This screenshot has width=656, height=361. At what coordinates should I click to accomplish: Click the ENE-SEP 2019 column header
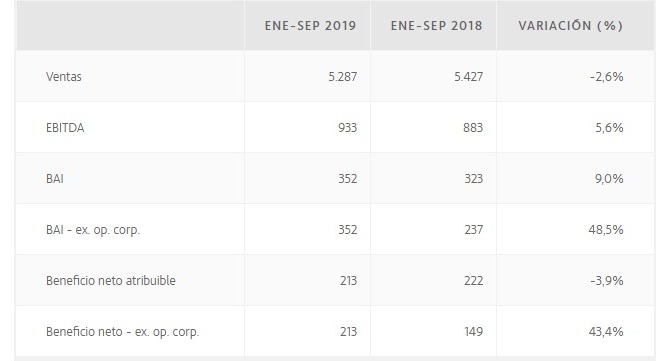pyautogui.click(x=310, y=26)
